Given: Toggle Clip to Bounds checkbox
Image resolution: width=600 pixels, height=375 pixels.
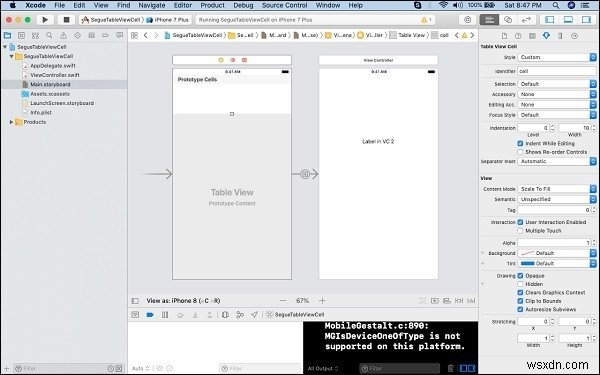Looking at the screenshot, I should [x=520, y=301].
